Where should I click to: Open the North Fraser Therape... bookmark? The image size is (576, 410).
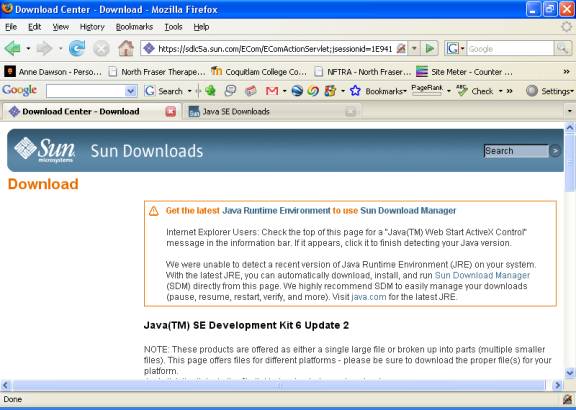pyautogui.click(x=157, y=72)
